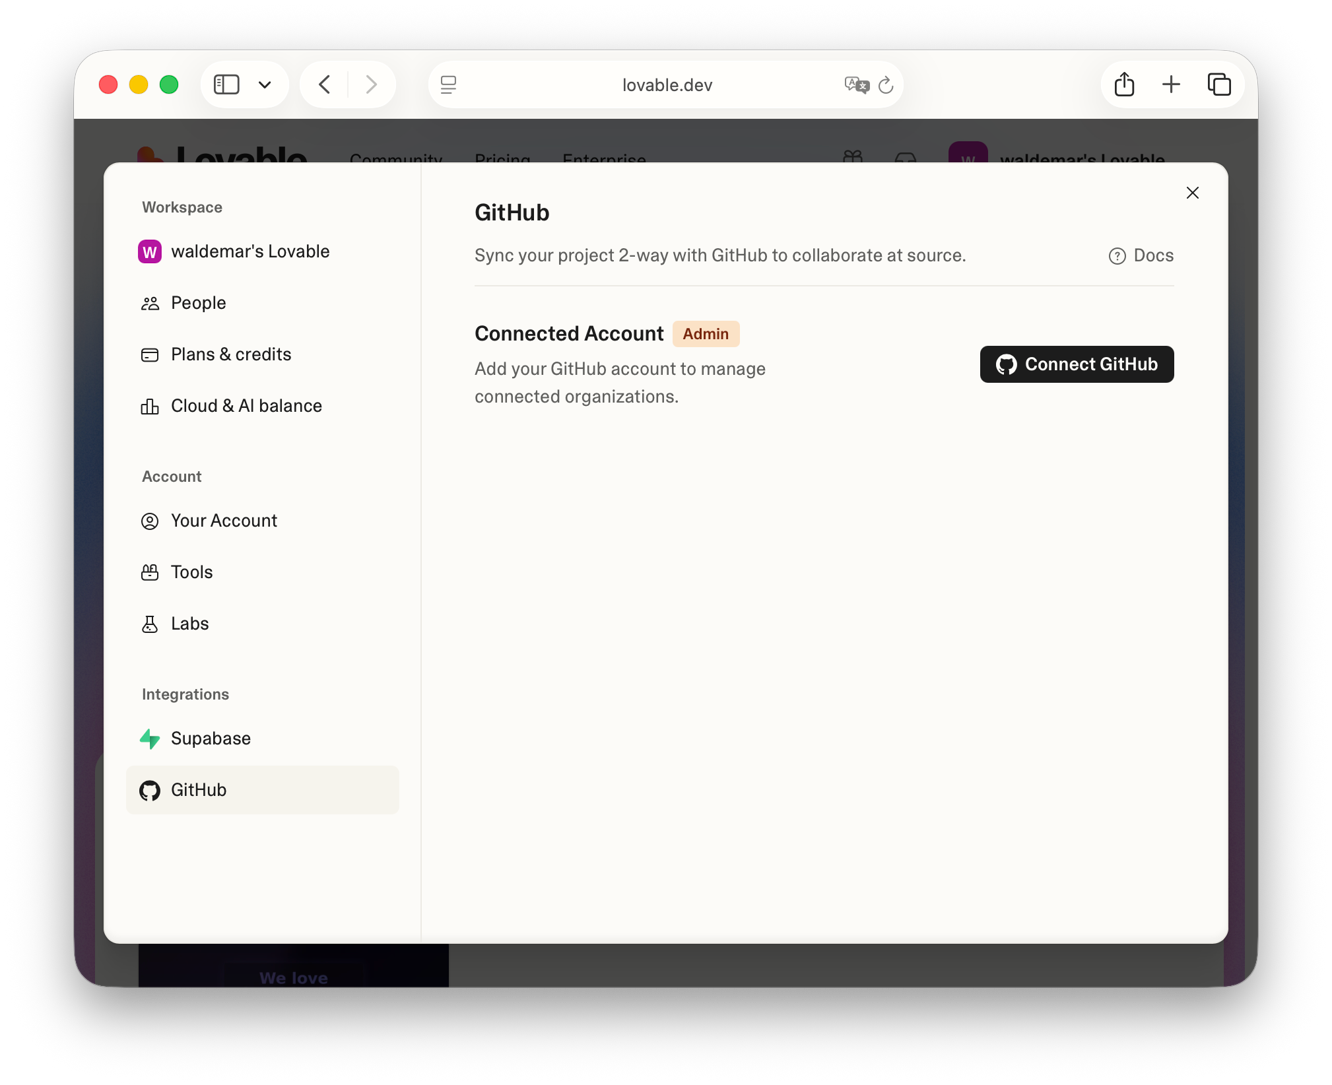Toggle the Safari sidebar panel icon
Image resolution: width=1332 pixels, height=1085 pixels.
[226, 84]
